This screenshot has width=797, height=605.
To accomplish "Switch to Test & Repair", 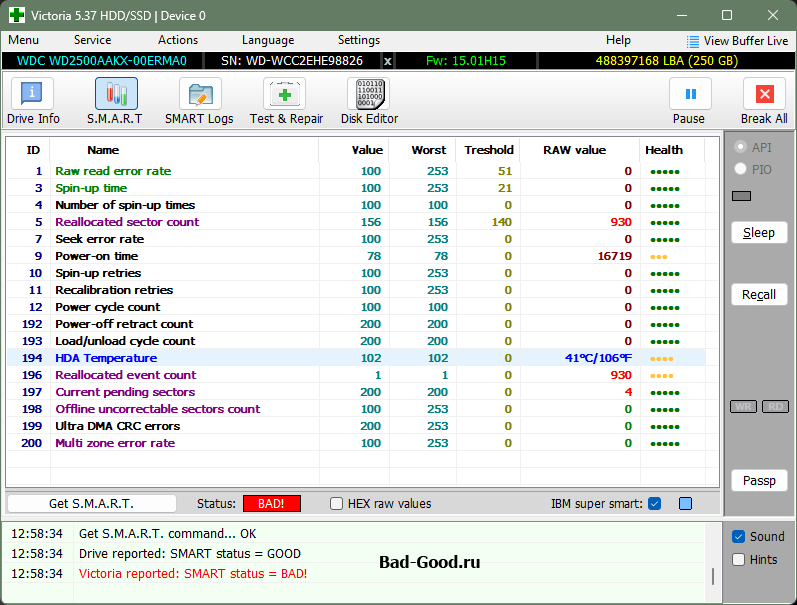I will [286, 101].
